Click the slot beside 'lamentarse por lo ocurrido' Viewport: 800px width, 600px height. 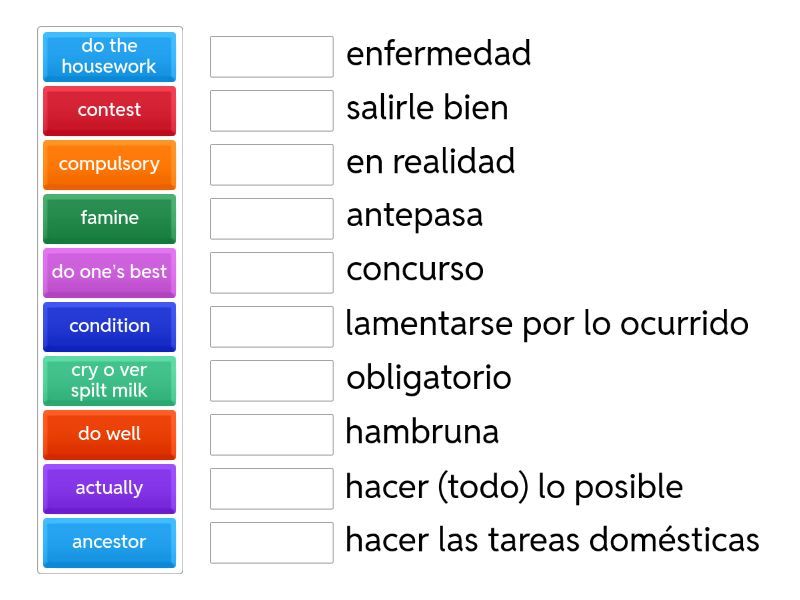point(271,326)
